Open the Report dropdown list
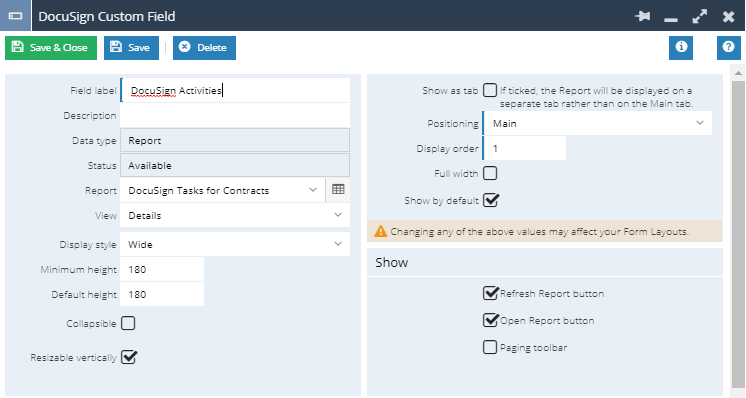The image size is (746, 398). point(223,190)
